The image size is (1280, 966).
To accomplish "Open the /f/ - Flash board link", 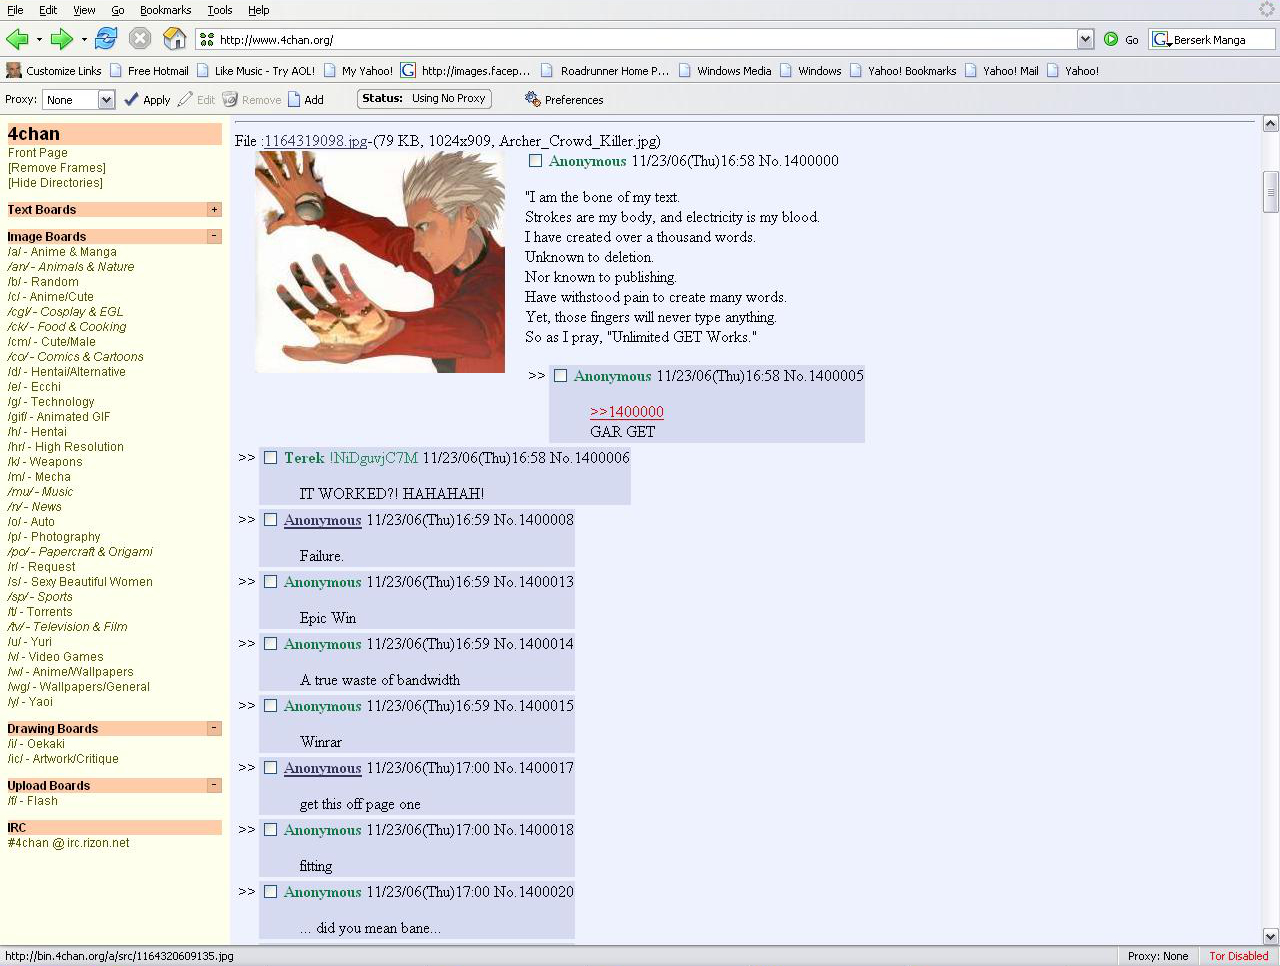I will tap(33, 801).
